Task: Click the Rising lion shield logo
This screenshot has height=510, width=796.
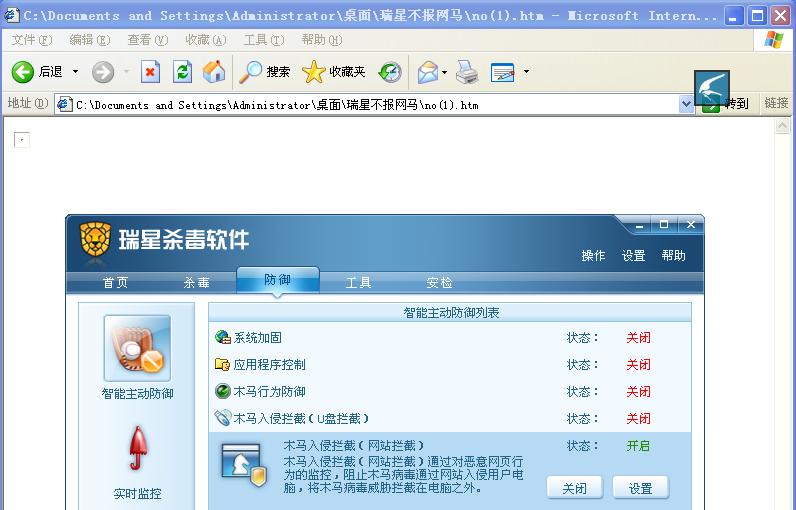Action: pyautogui.click(x=95, y=240)
